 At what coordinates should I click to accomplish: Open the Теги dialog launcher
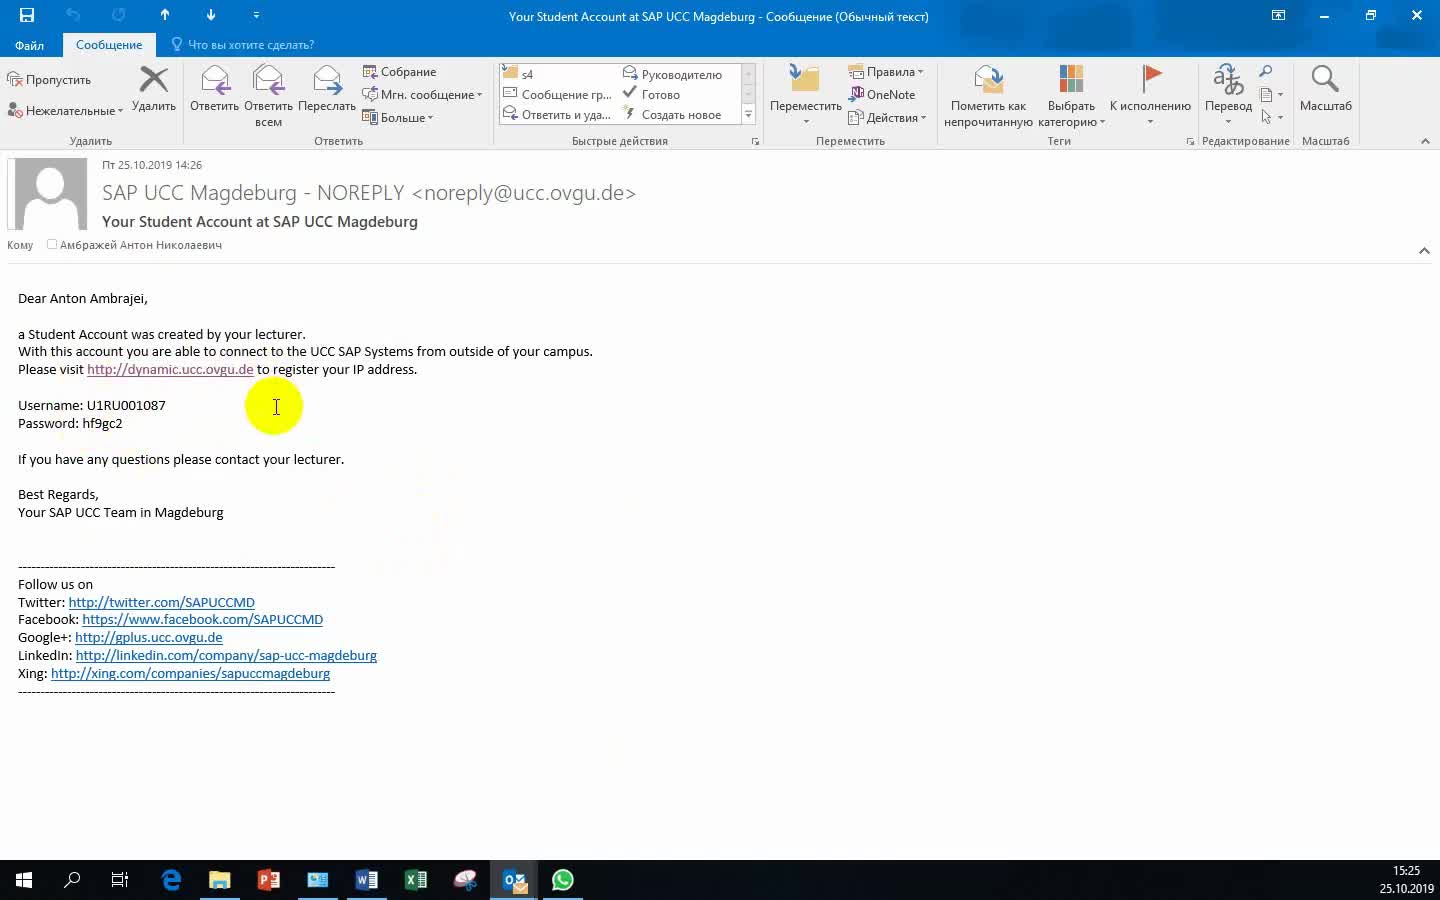pos(1190,142)
